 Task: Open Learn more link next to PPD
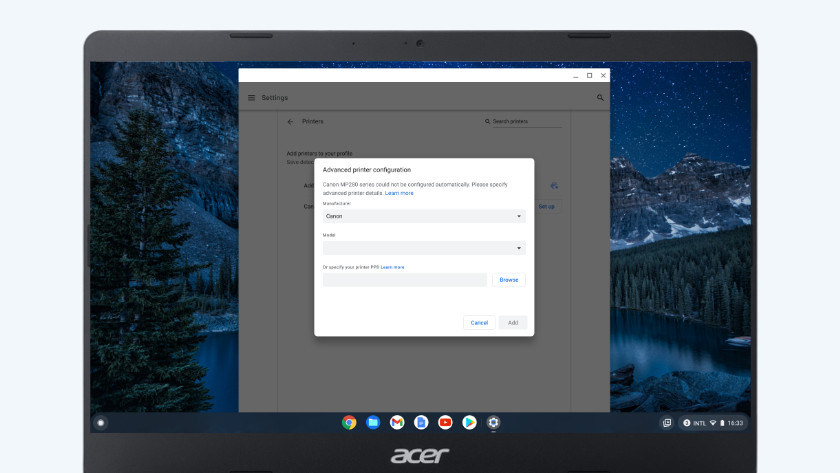click(x=392, y=267)
